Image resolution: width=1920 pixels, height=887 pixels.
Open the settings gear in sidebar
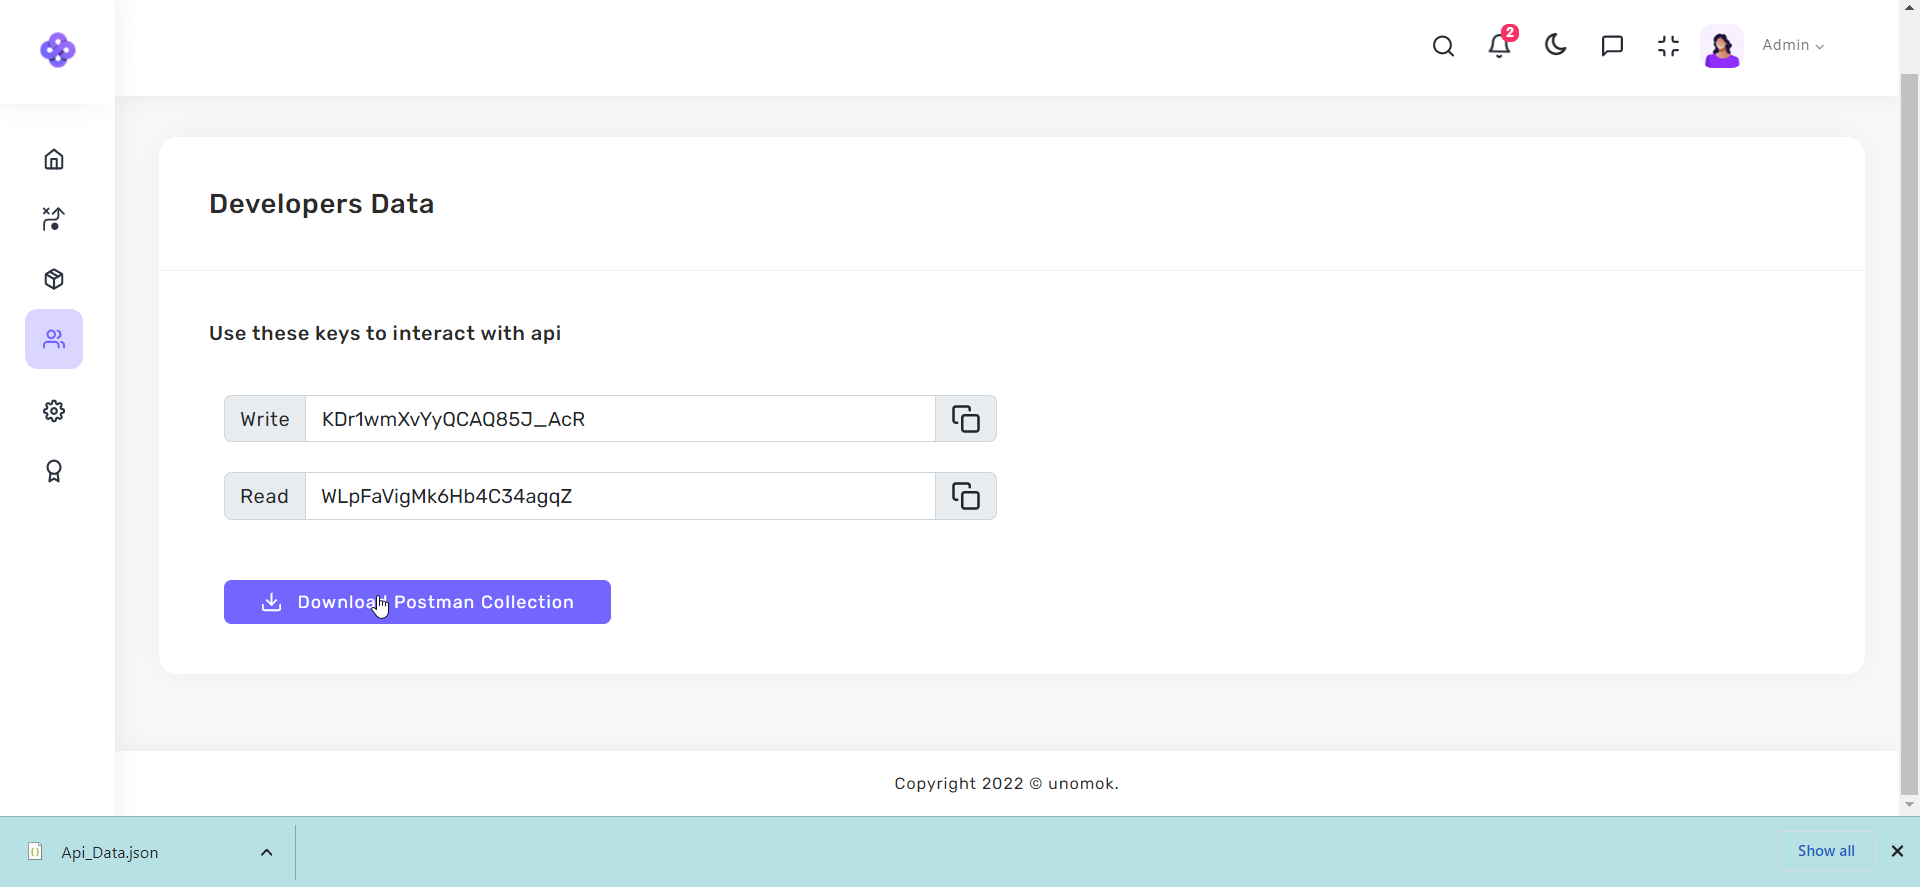(54, 411)
